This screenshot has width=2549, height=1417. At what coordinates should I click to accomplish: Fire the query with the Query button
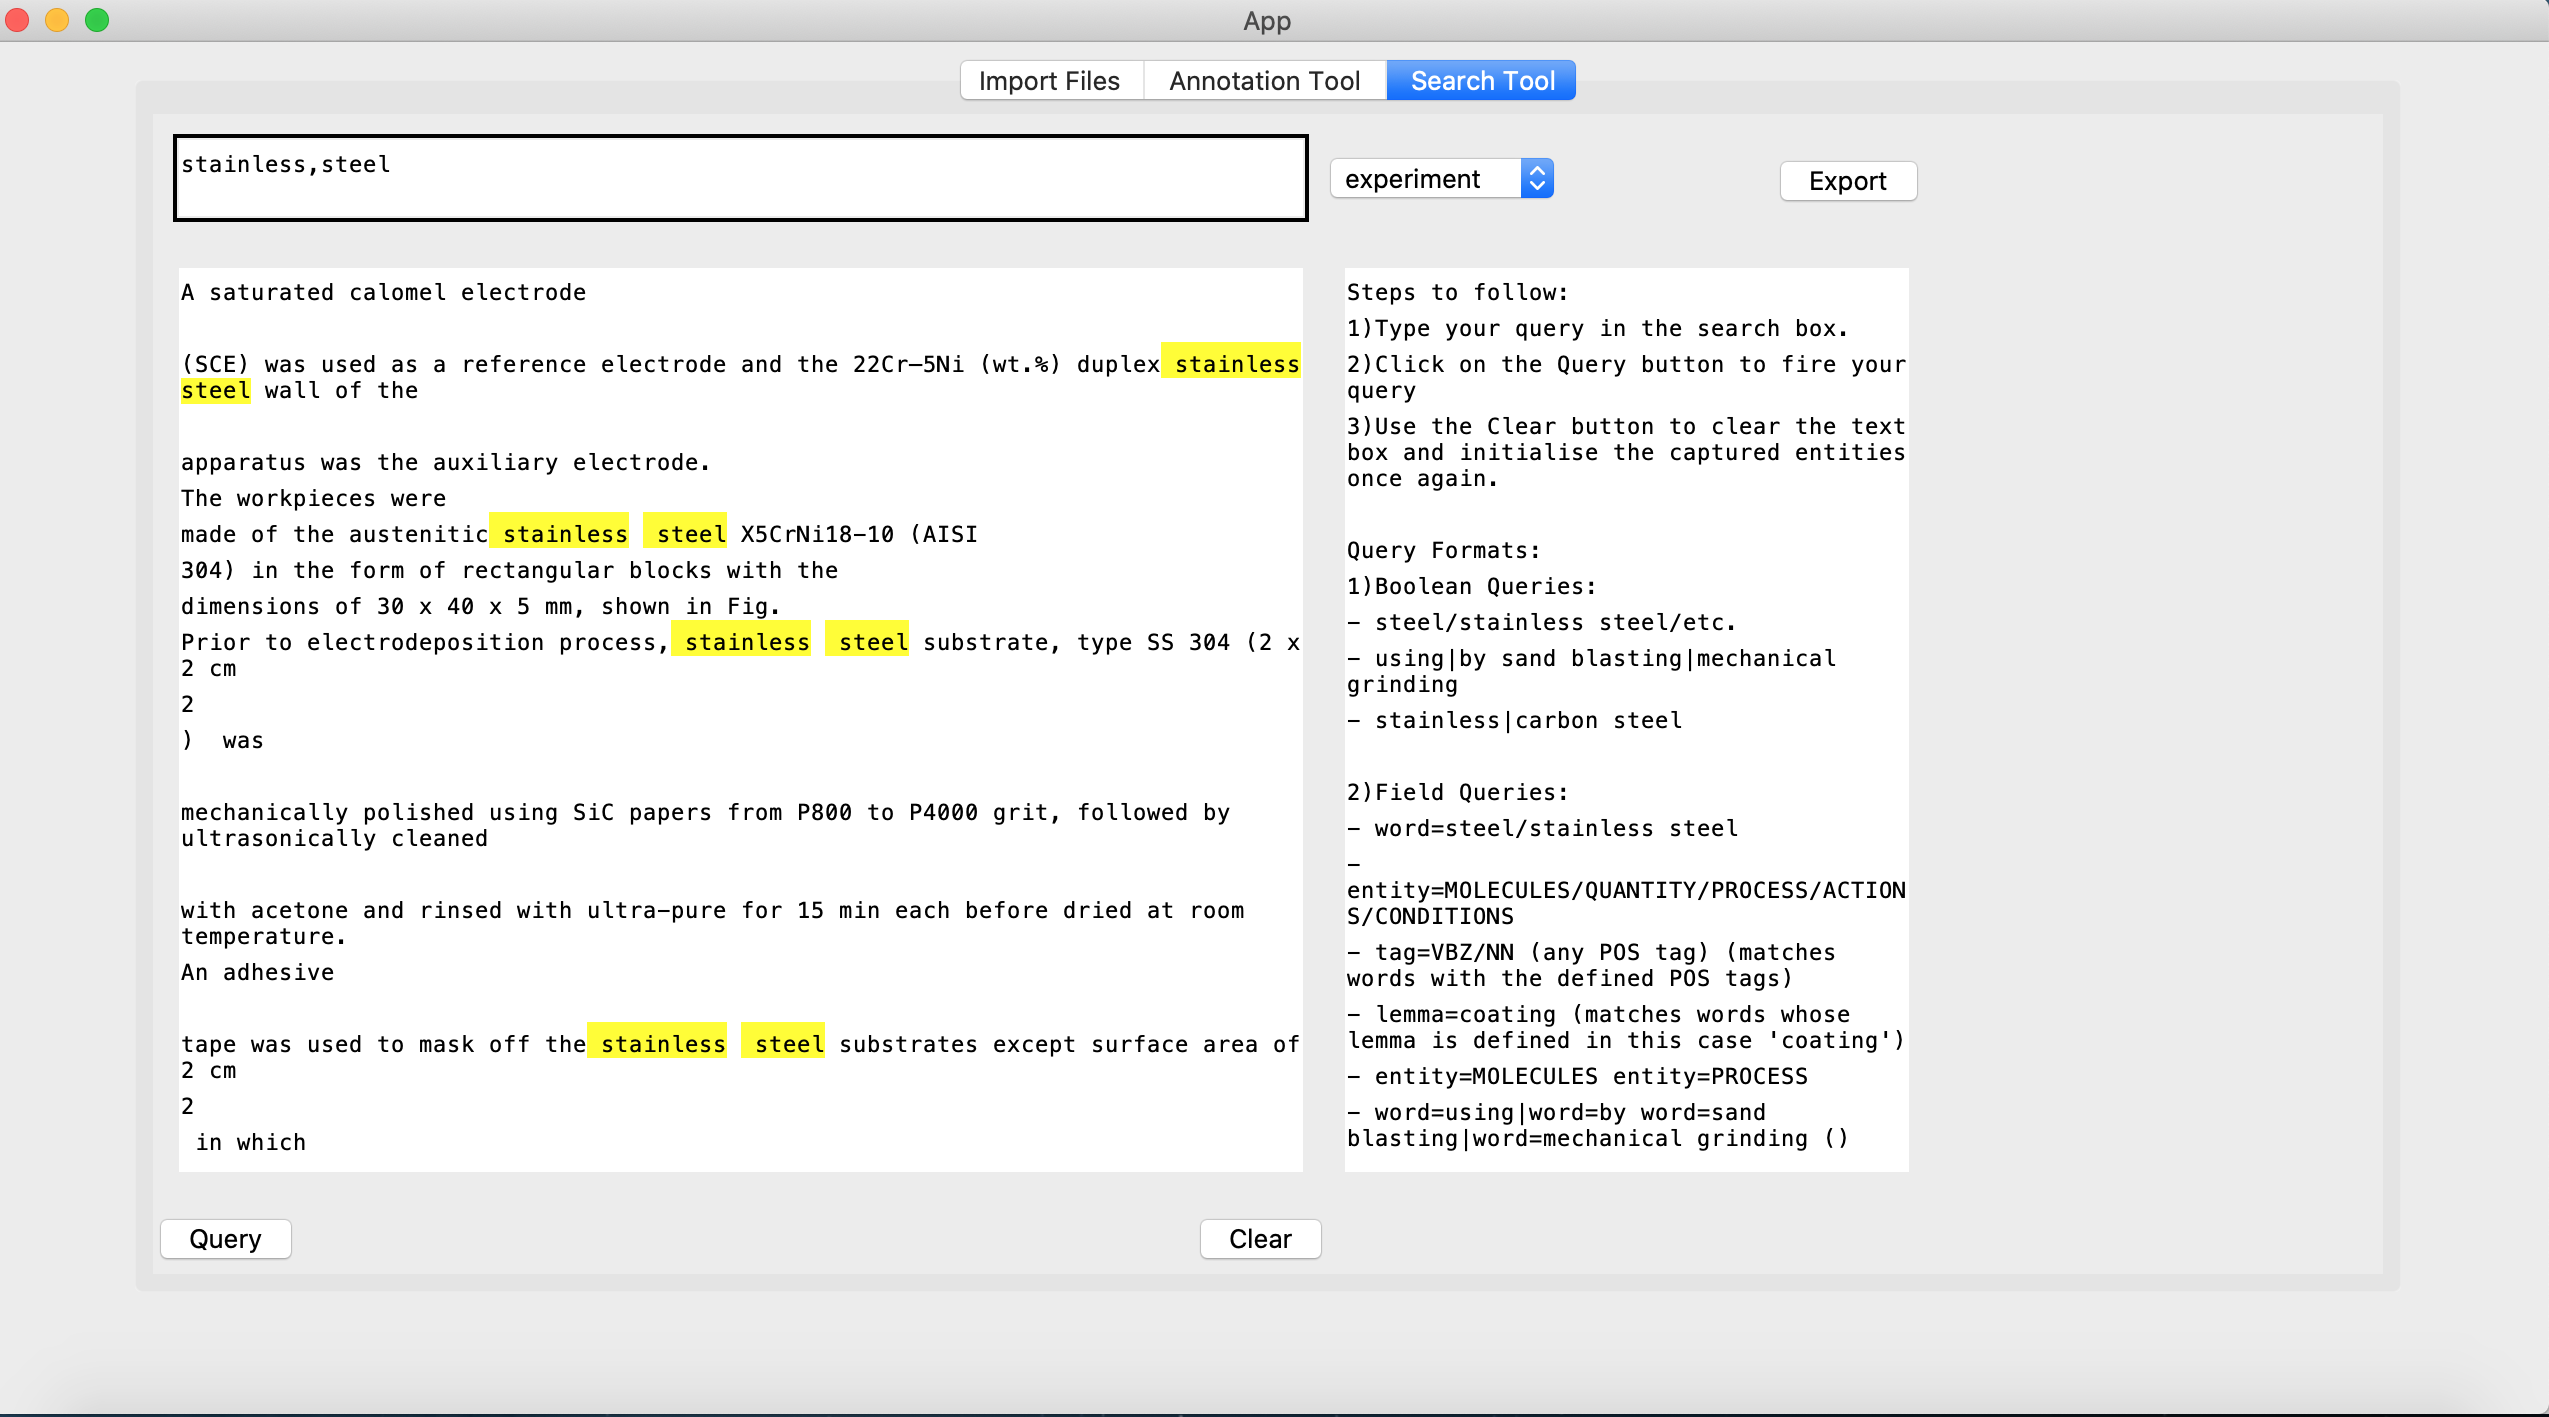tap(225, 1238)
